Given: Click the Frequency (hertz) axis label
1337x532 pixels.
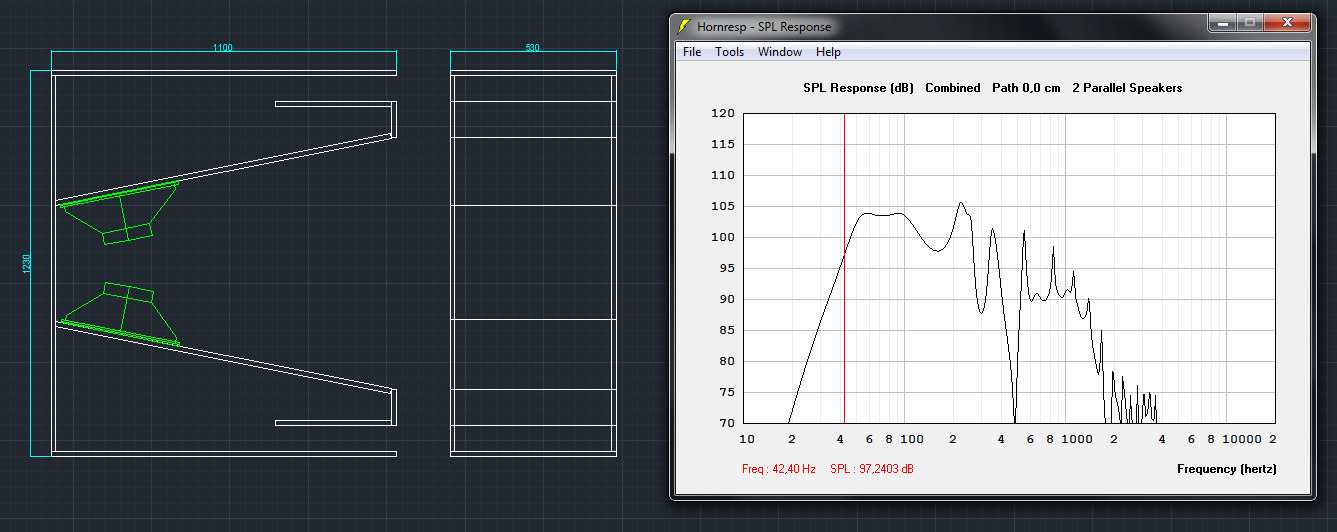Looking at the screenshot, I should coord(1226,469).
